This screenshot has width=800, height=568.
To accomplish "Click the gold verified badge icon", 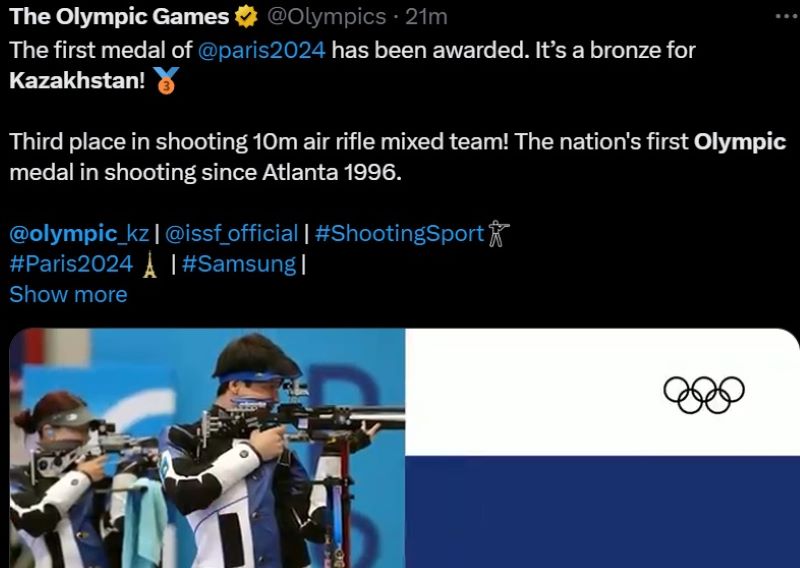I will click(x=245, y=17).
